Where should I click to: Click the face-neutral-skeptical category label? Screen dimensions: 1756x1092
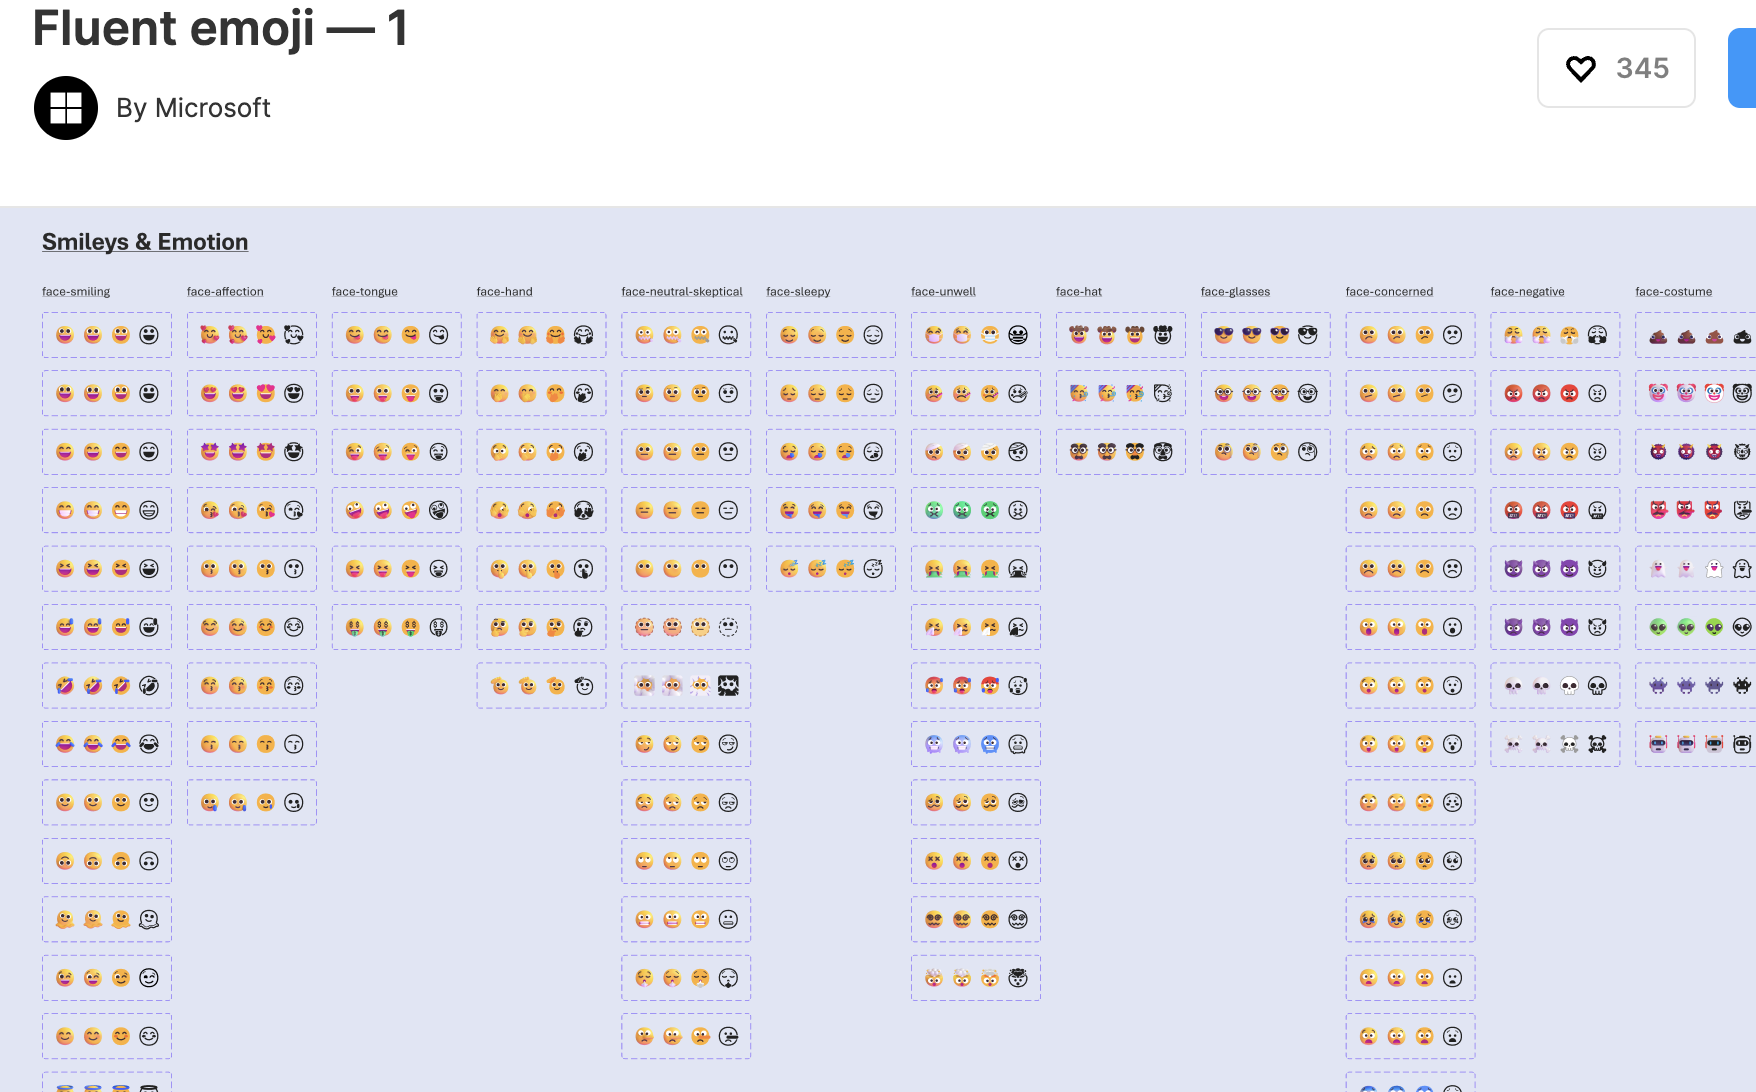pyautogui.click(x=681, y=292)
